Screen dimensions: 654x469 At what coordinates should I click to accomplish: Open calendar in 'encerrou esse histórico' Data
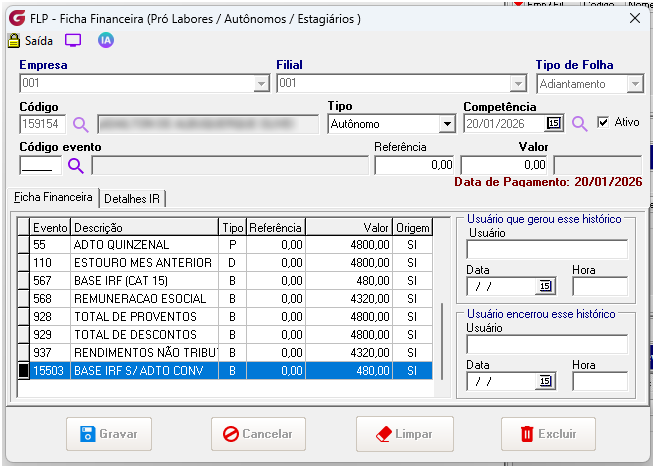545,381
